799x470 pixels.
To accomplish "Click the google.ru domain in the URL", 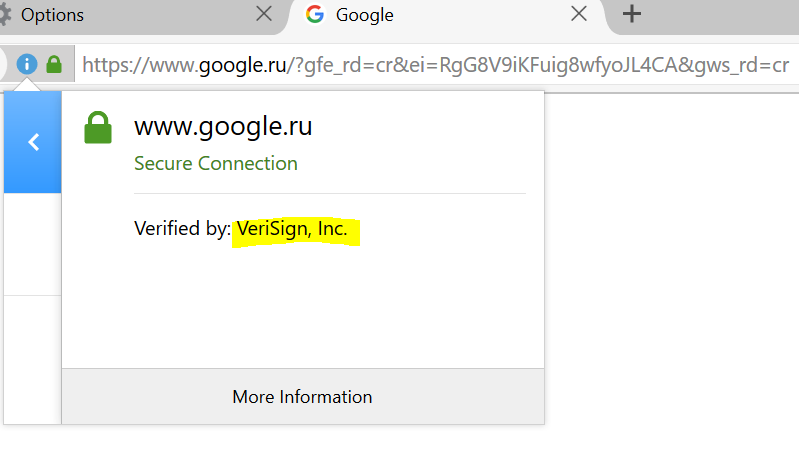I will (x=243, y=65).
